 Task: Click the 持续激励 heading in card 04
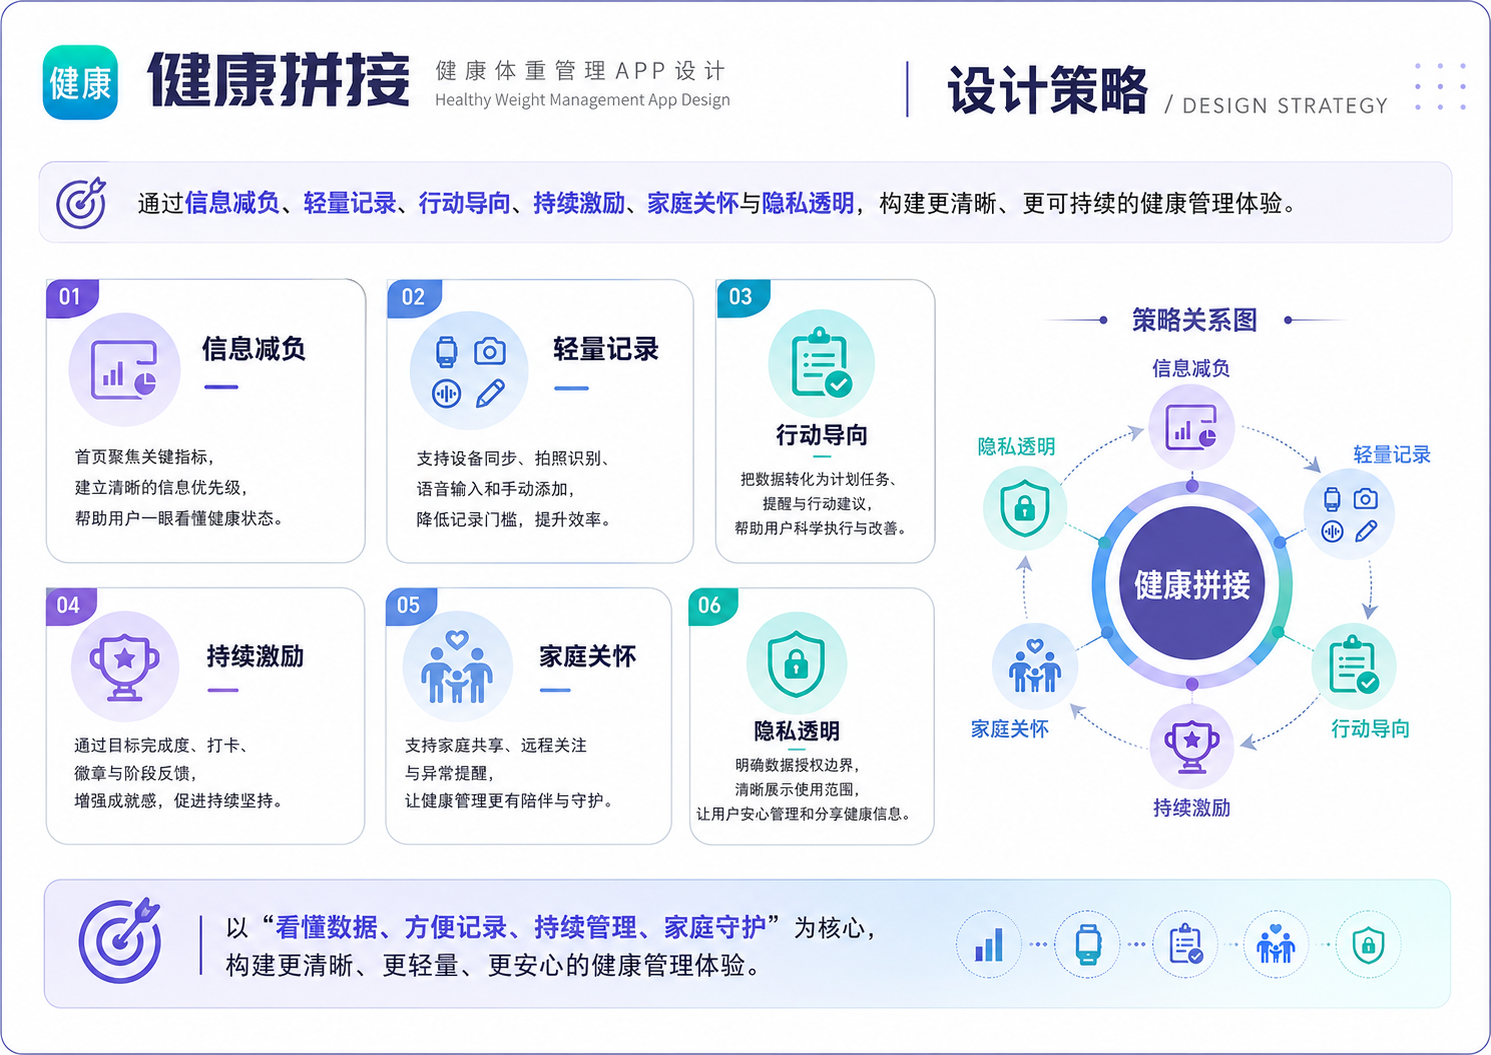point(255,656)
